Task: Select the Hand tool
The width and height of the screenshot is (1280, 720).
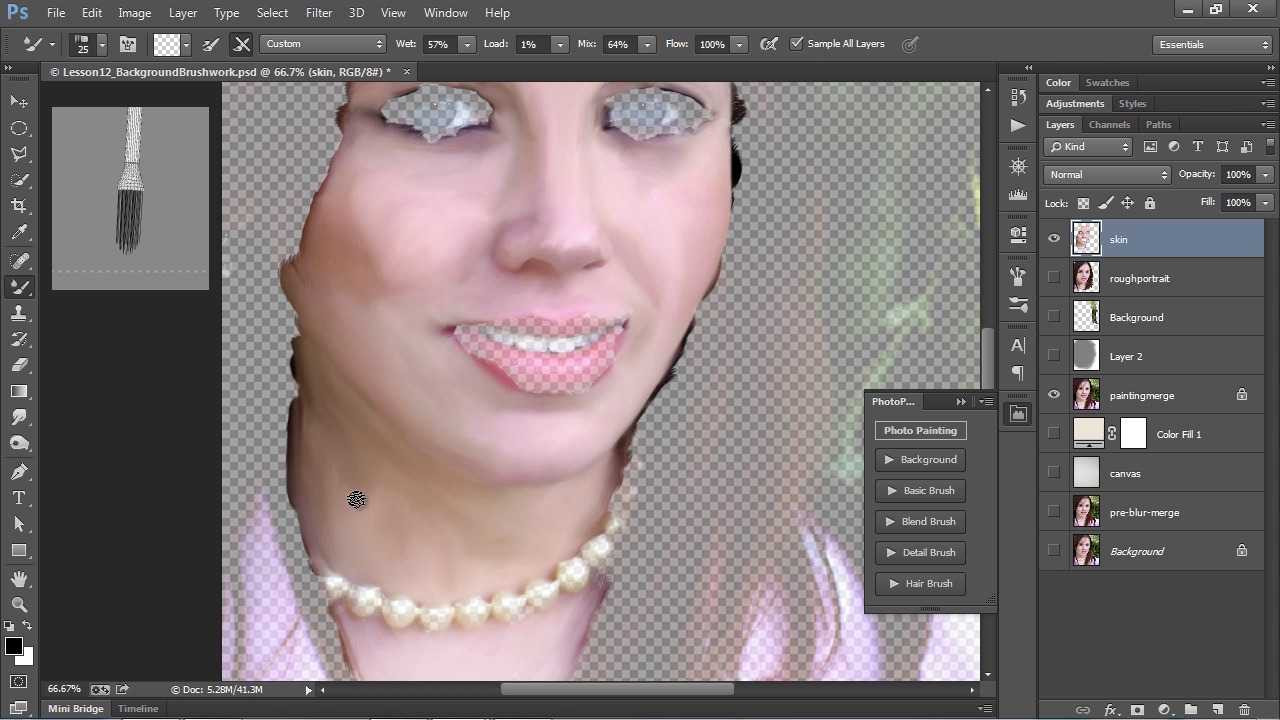Action: [x=19, y=579]
